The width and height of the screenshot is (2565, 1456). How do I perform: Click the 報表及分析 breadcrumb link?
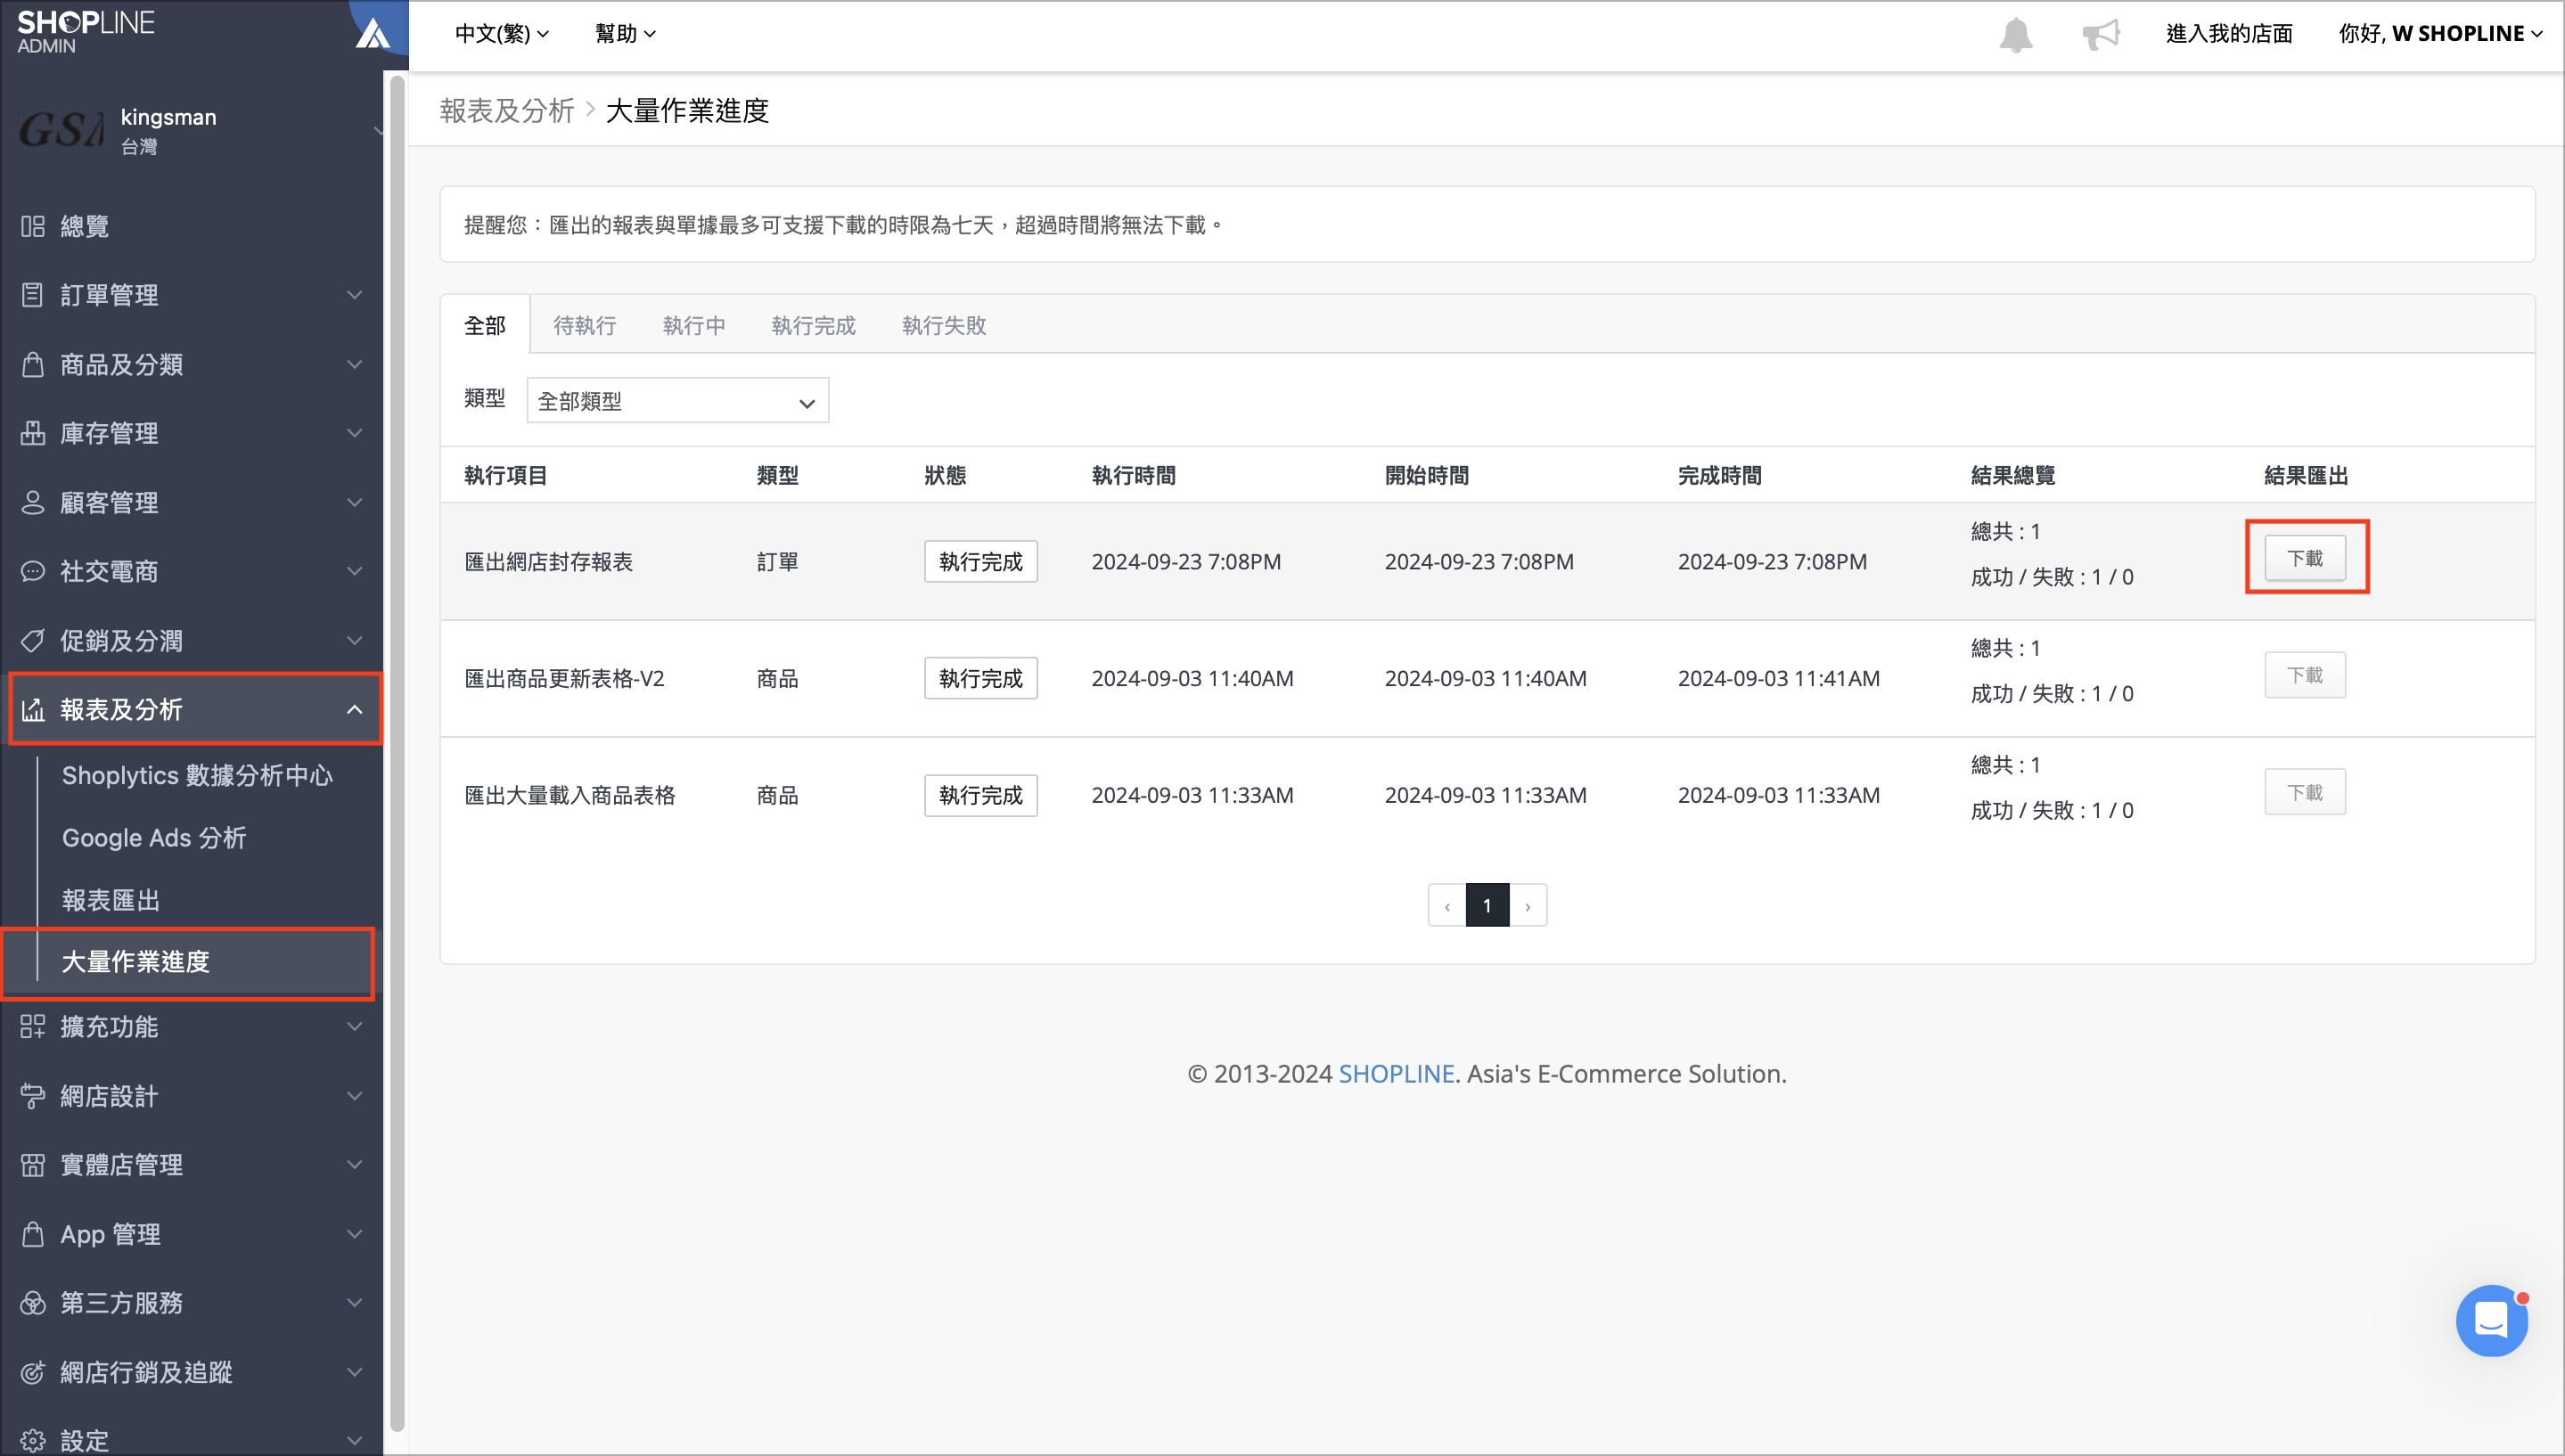(x=507, y=110)
